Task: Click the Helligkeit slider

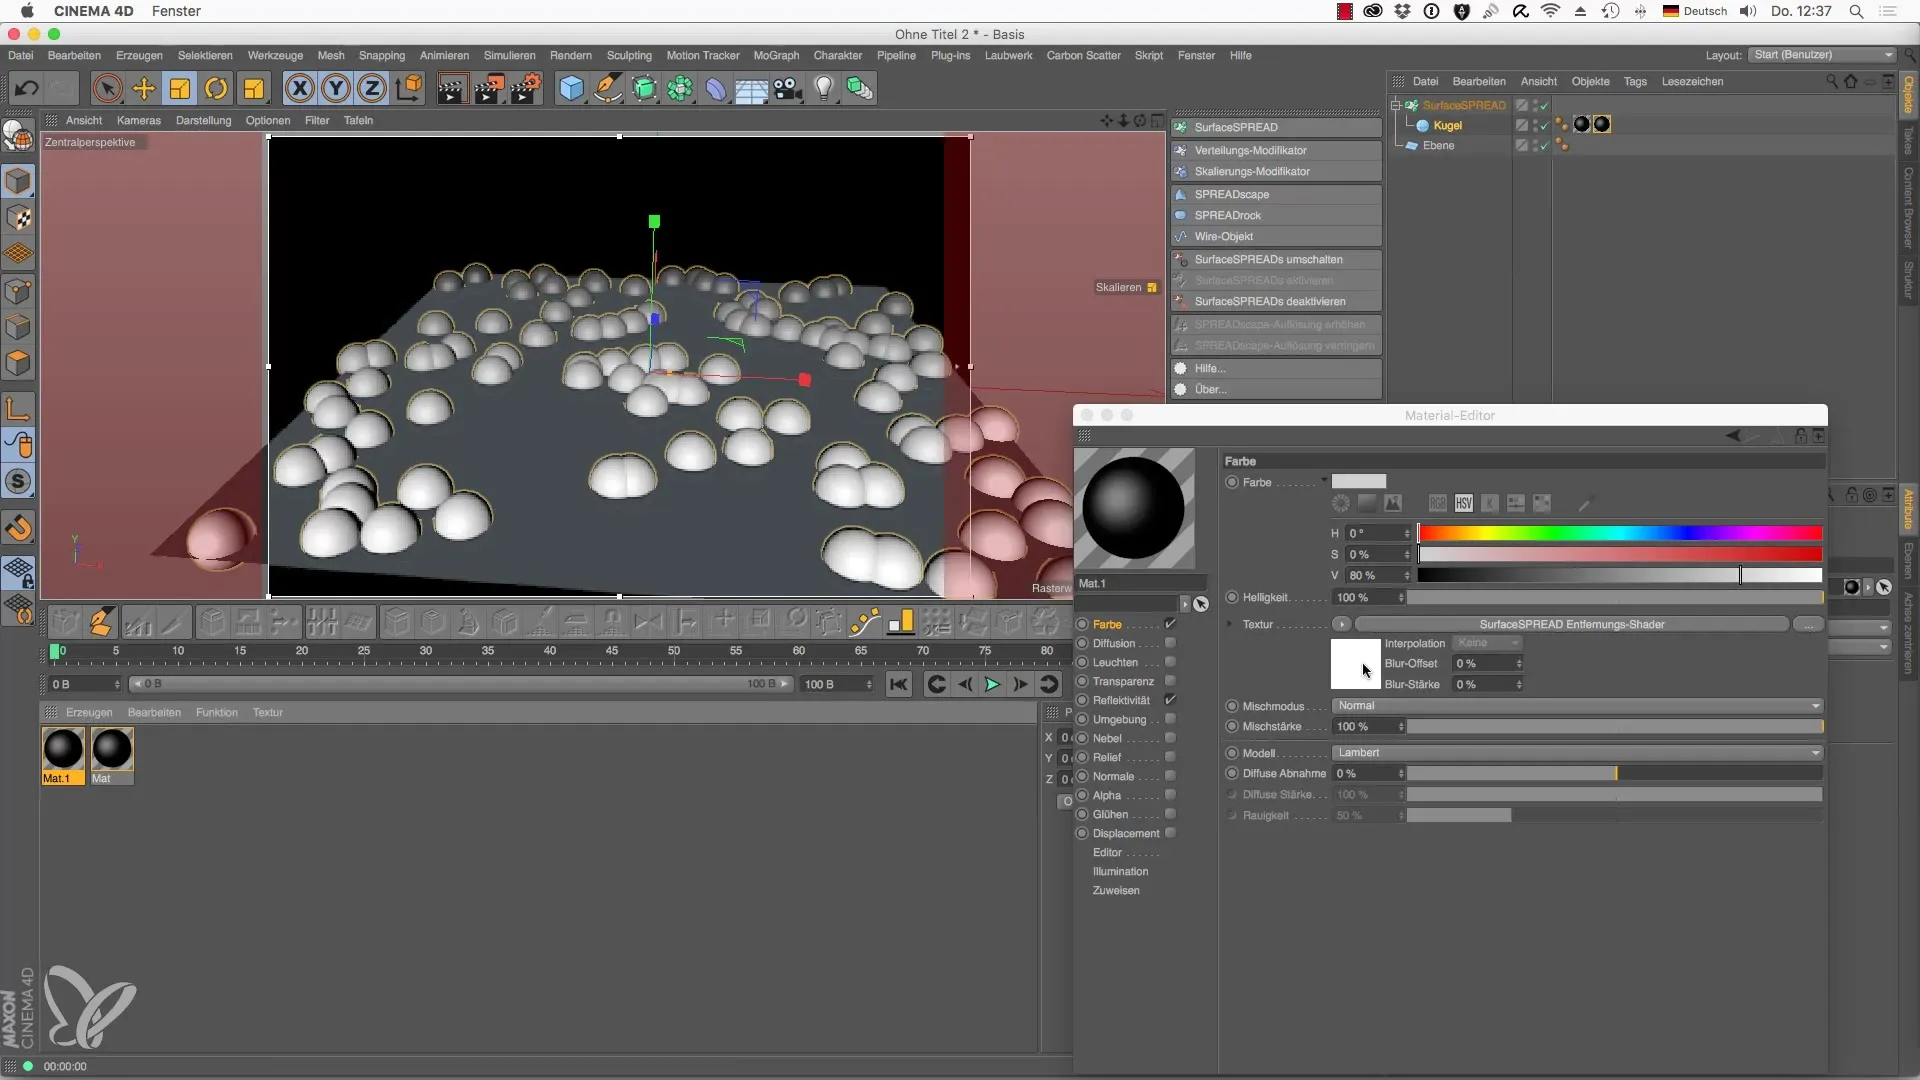Action: click(x=1615, y=598)
